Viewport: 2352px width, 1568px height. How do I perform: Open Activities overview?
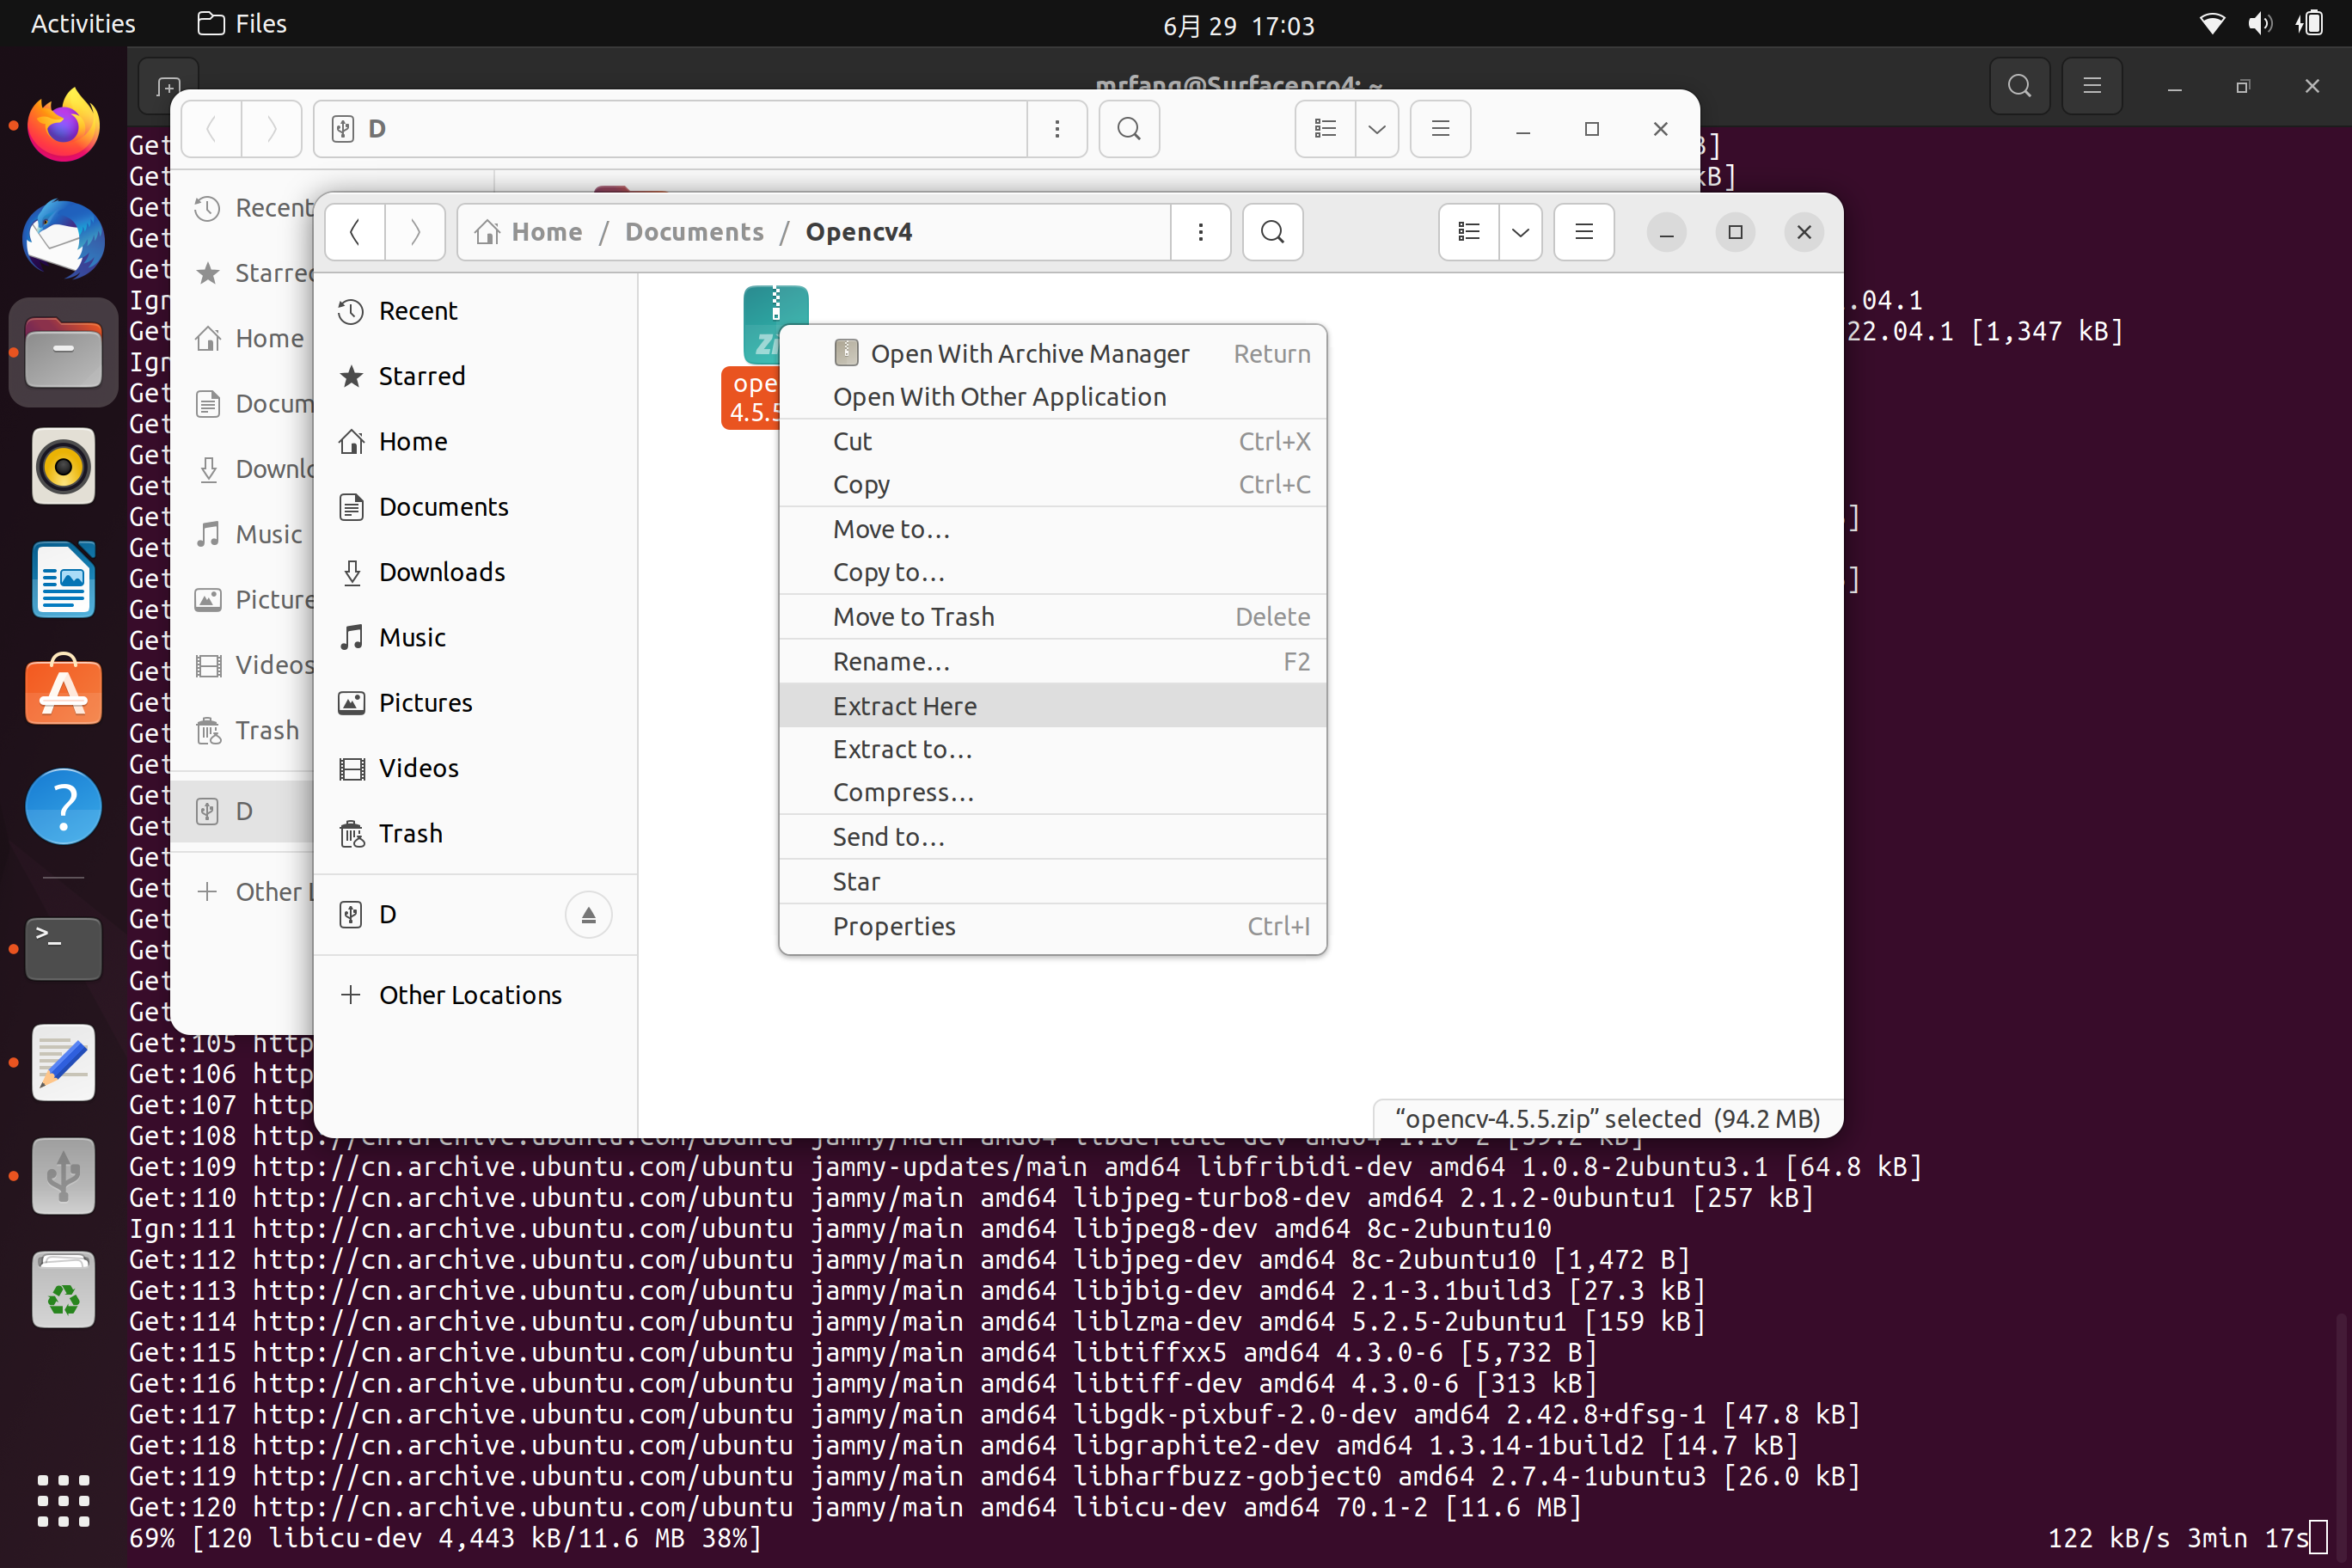[83, 24]
